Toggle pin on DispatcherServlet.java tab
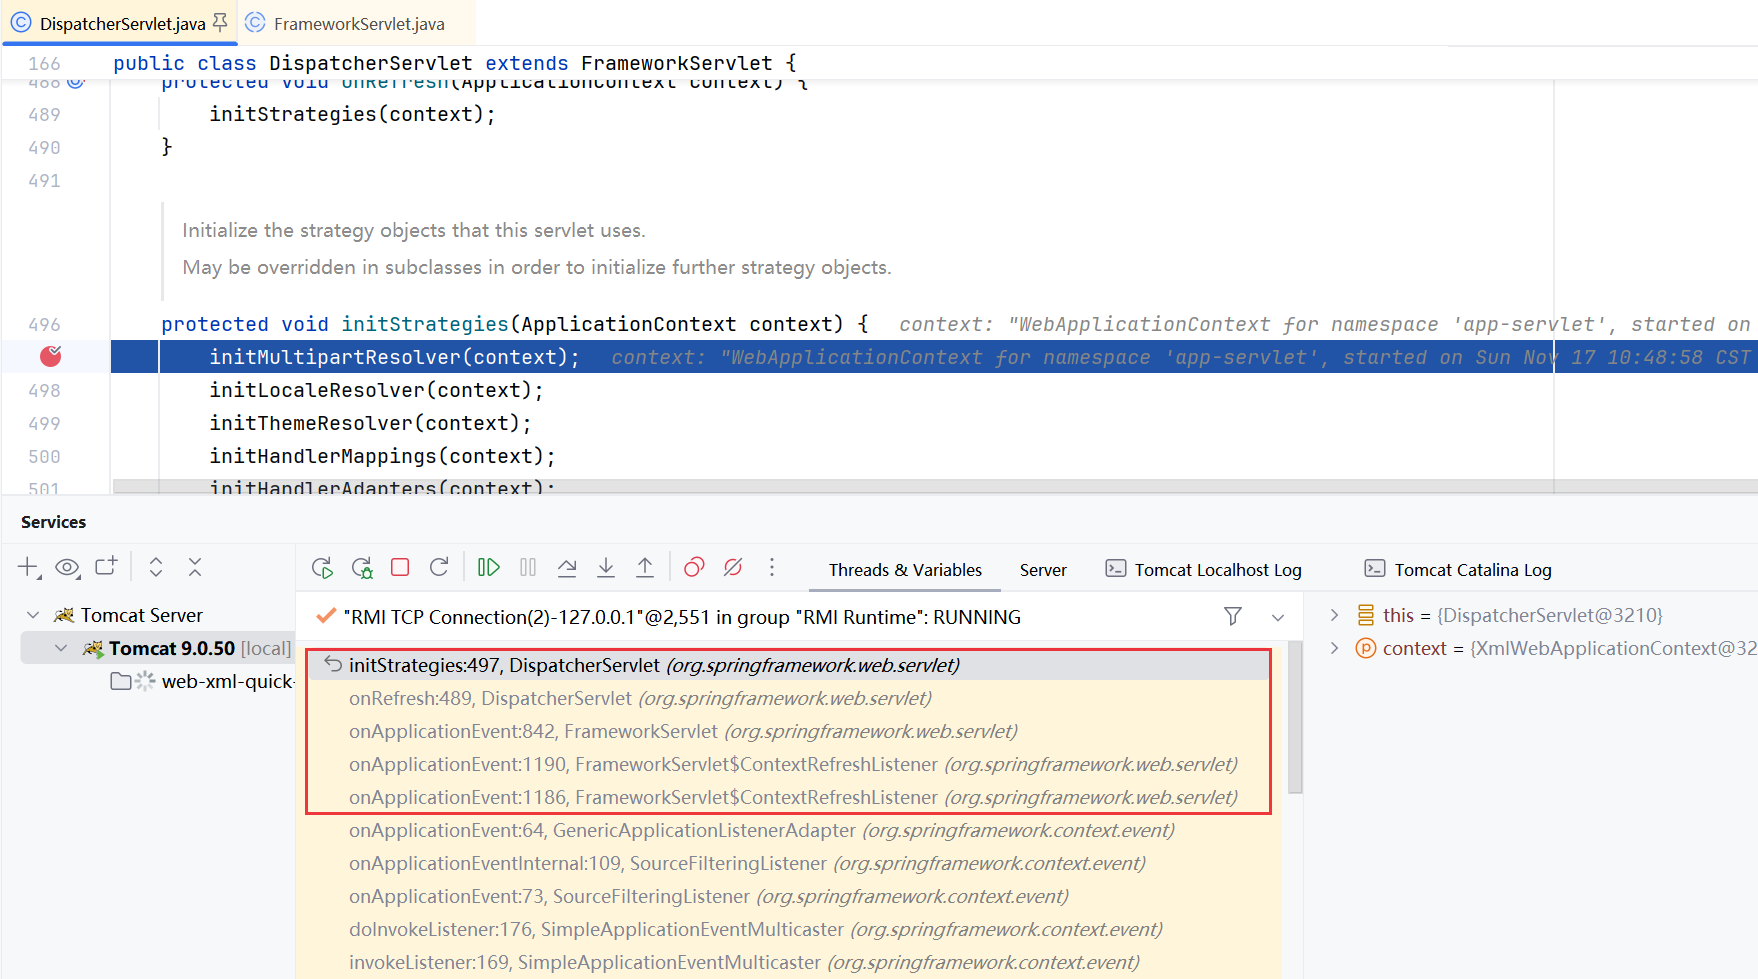Screen dimensions: 1758x979 (x=220, y=22)
